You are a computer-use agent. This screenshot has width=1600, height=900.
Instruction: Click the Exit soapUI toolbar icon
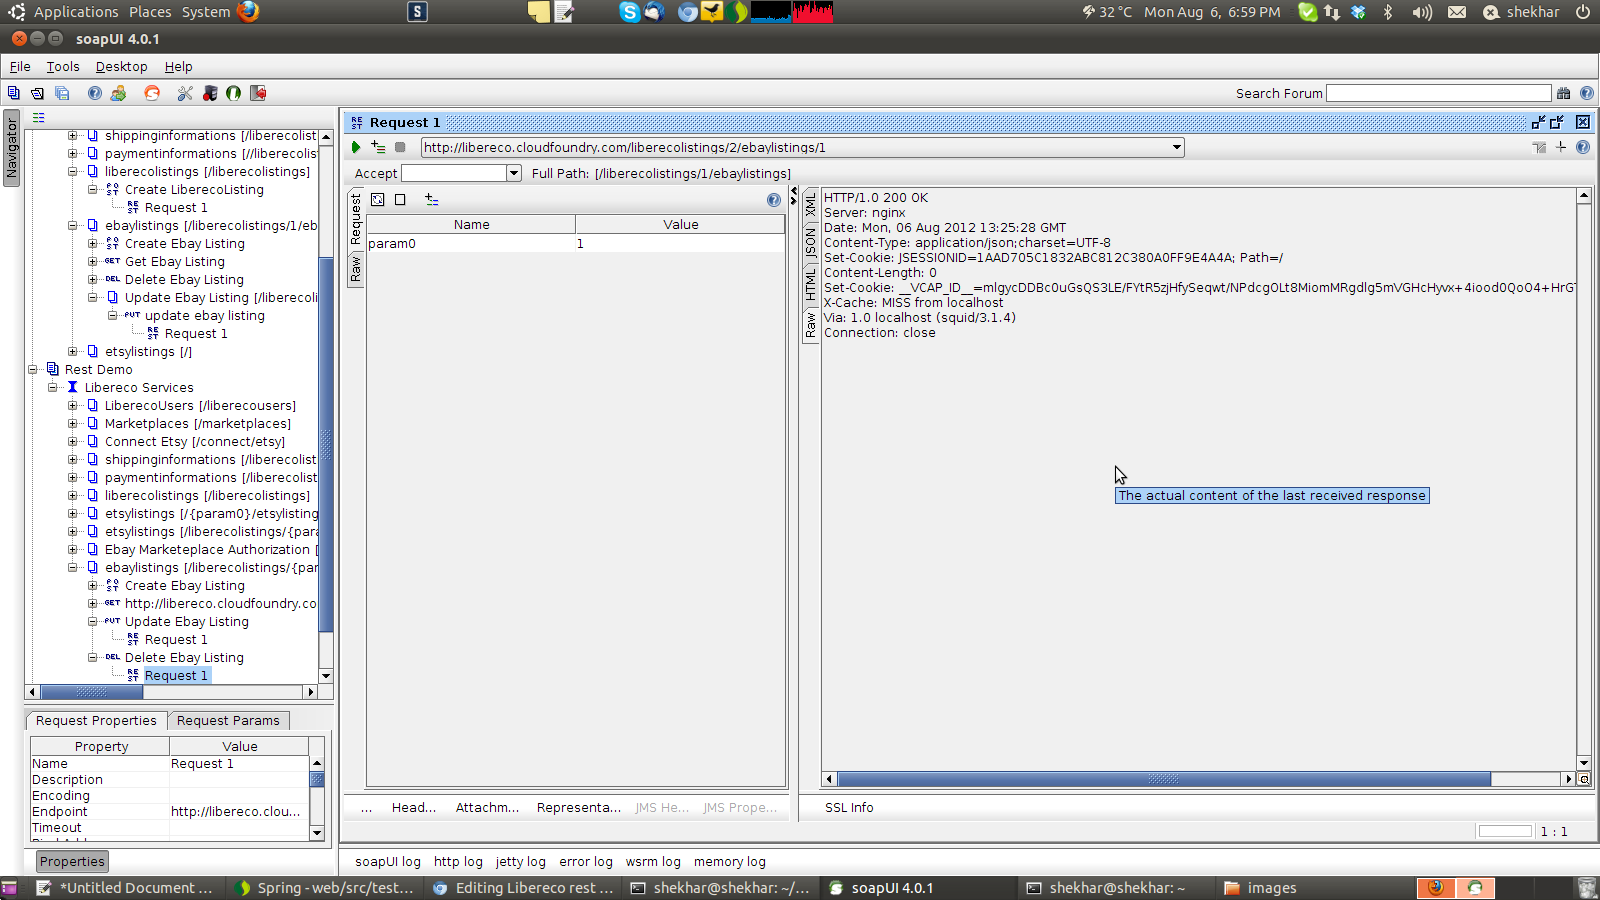click(258, 93)
